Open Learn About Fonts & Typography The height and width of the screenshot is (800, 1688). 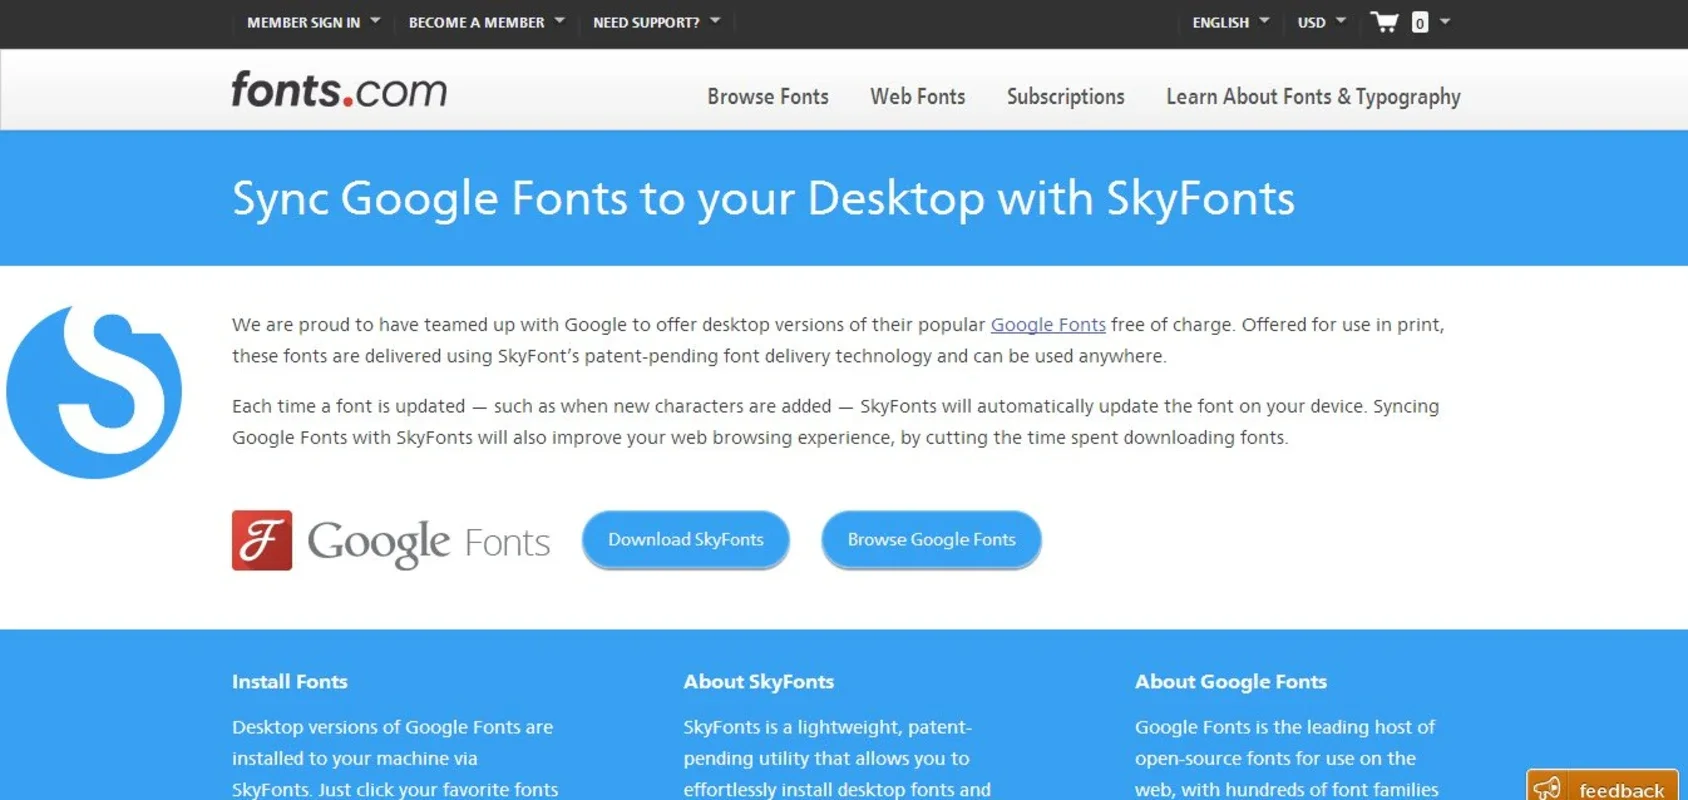point(1313,97)
